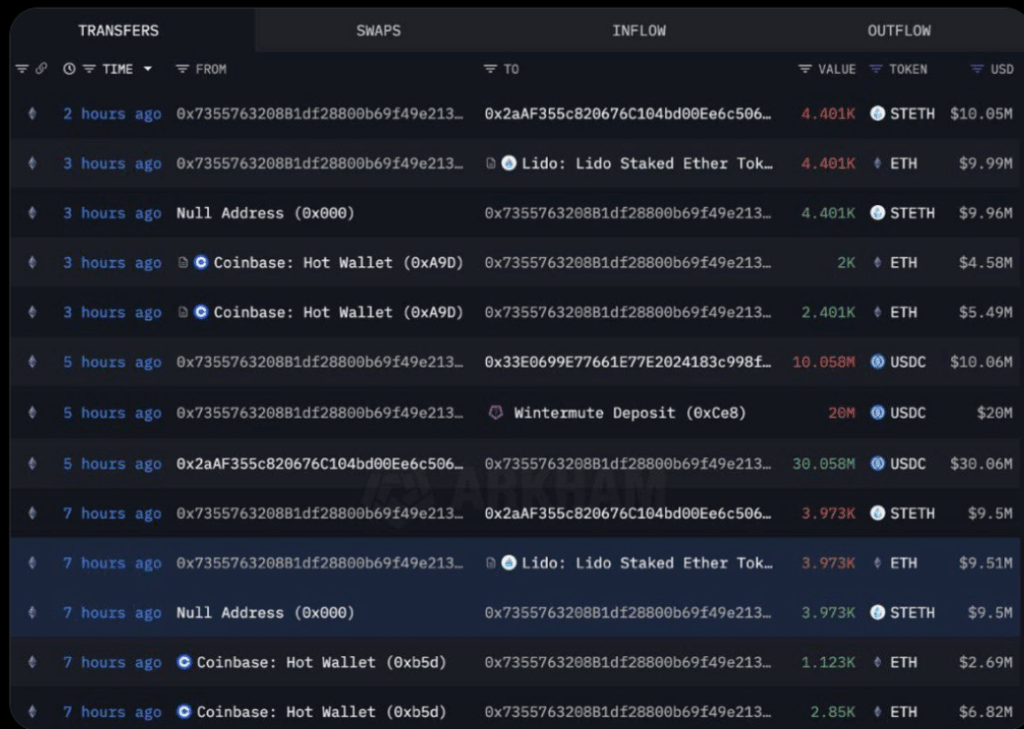Open Lido: Lido Staked Ether on 4.401K ETH row
This screenshot has height=729, width=1024.
click(647, 163)
